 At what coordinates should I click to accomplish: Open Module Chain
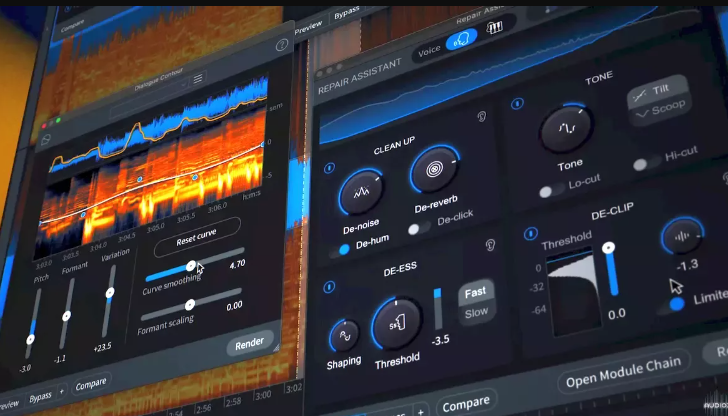(624, 374)
